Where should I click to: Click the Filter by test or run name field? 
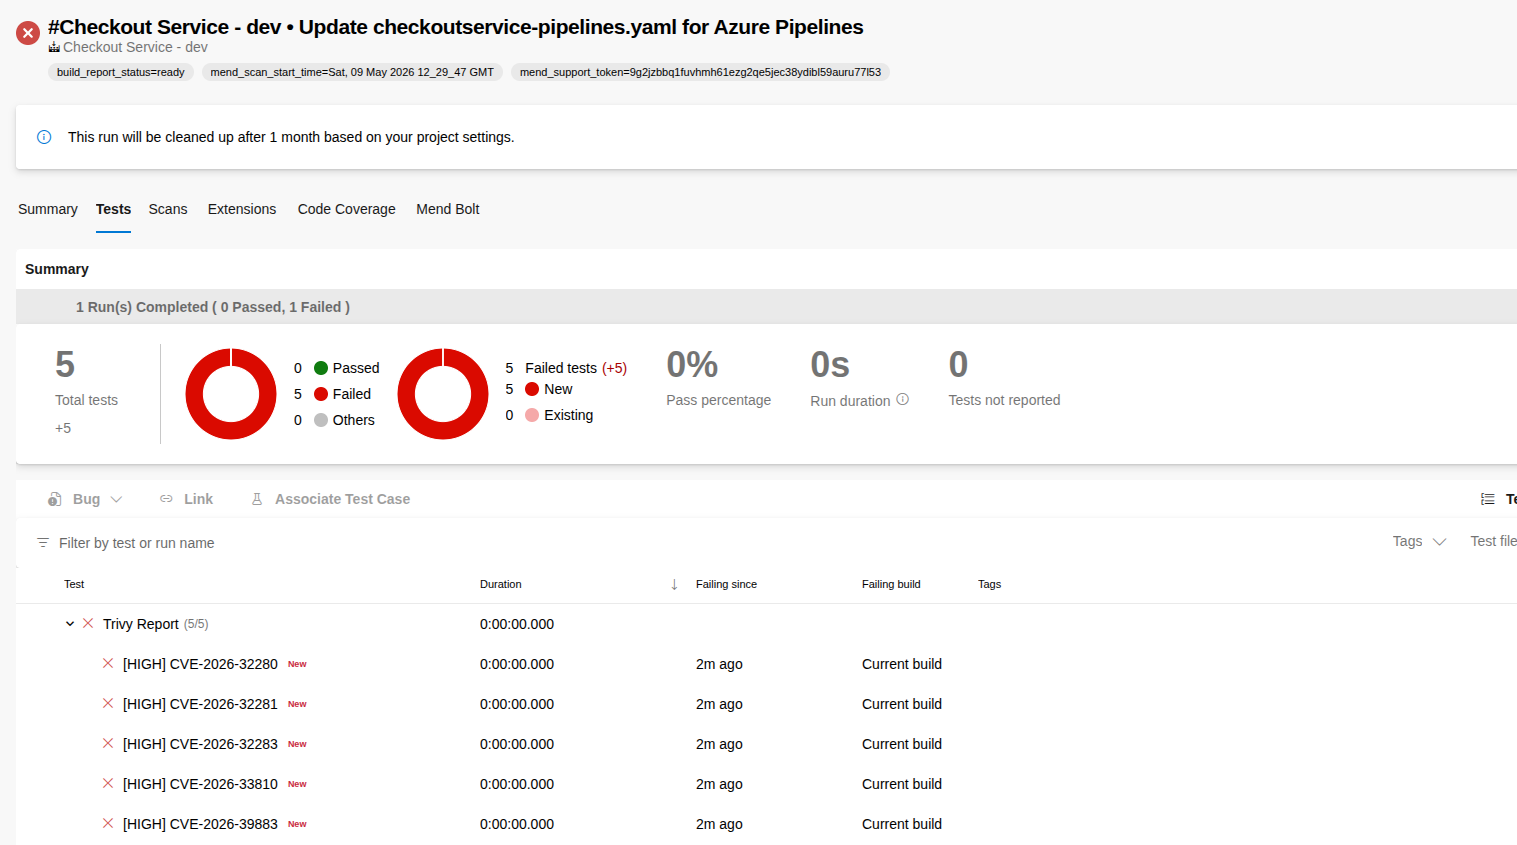click(x=136, y=543)
